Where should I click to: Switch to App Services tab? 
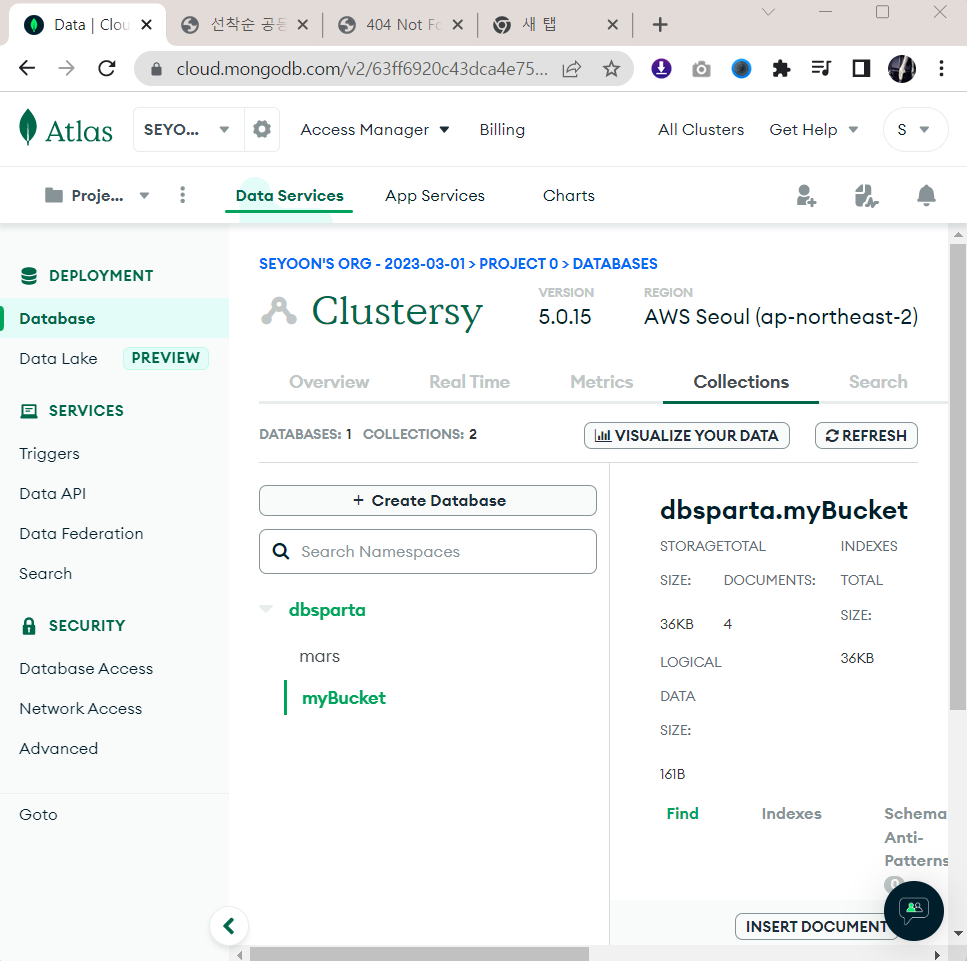(x=435, y=196)
